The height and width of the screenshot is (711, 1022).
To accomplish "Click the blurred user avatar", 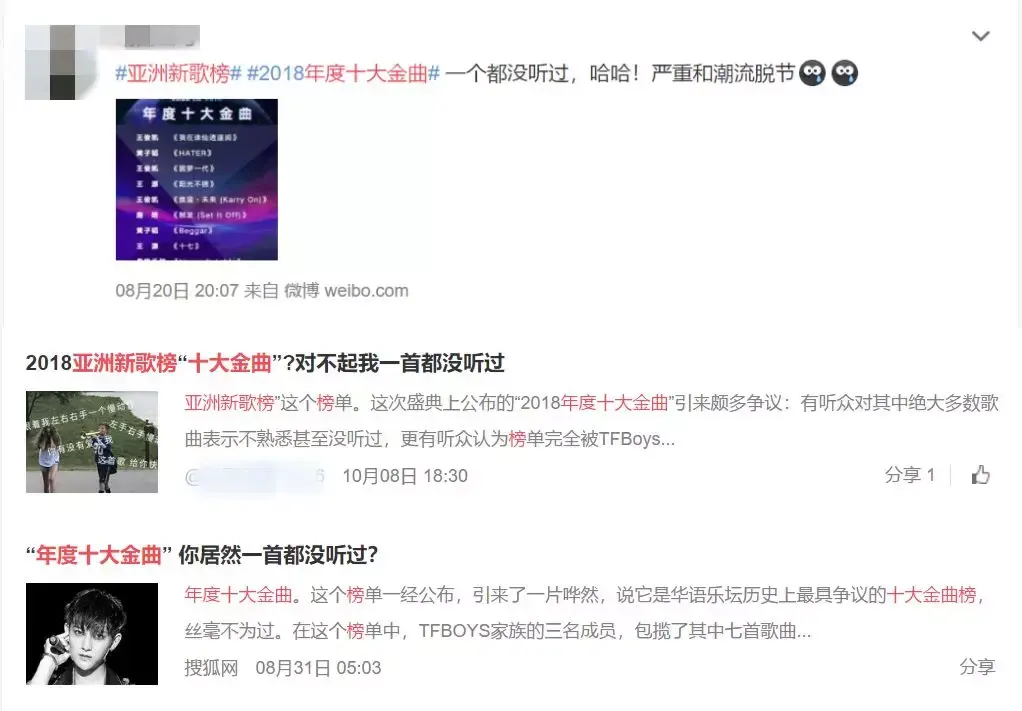I will click(50, 63).
